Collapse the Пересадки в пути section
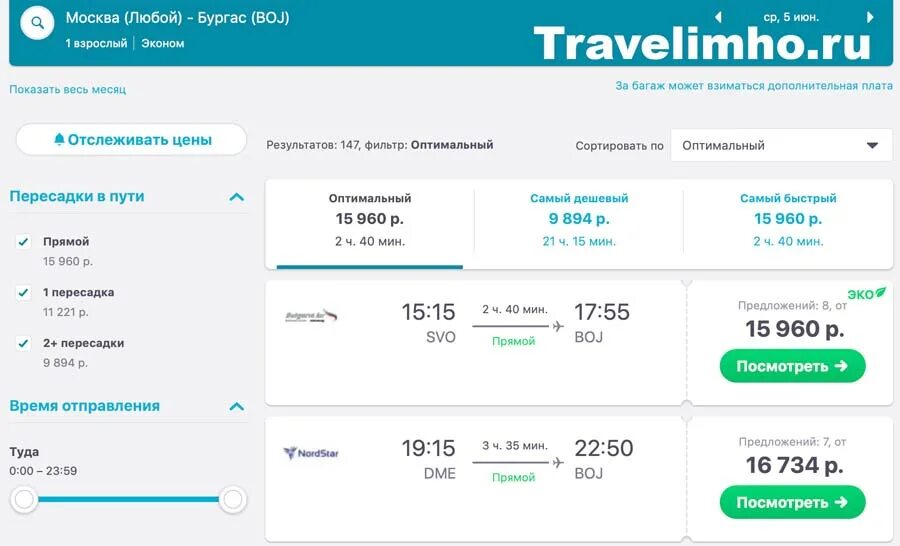The width and height of the screenshot is (900, 546). (237, 197)
